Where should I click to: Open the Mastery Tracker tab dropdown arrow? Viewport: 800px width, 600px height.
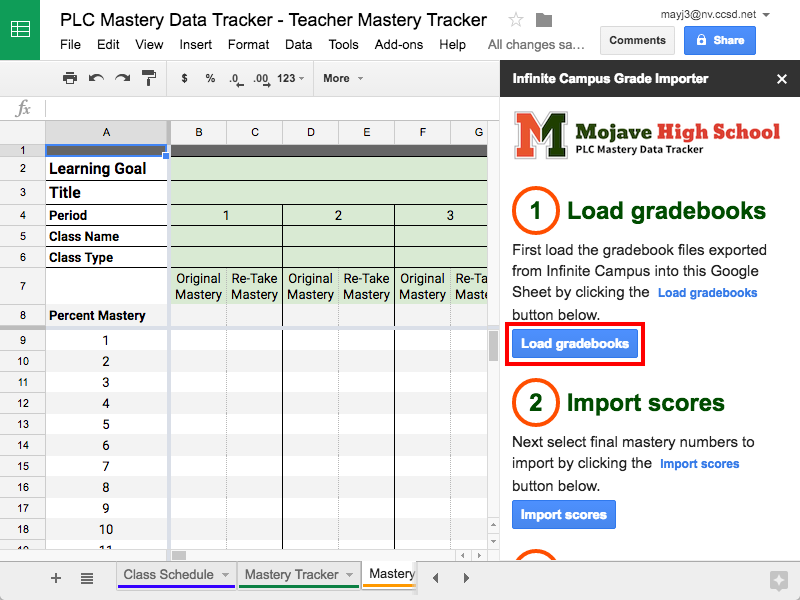click(349, 574)
